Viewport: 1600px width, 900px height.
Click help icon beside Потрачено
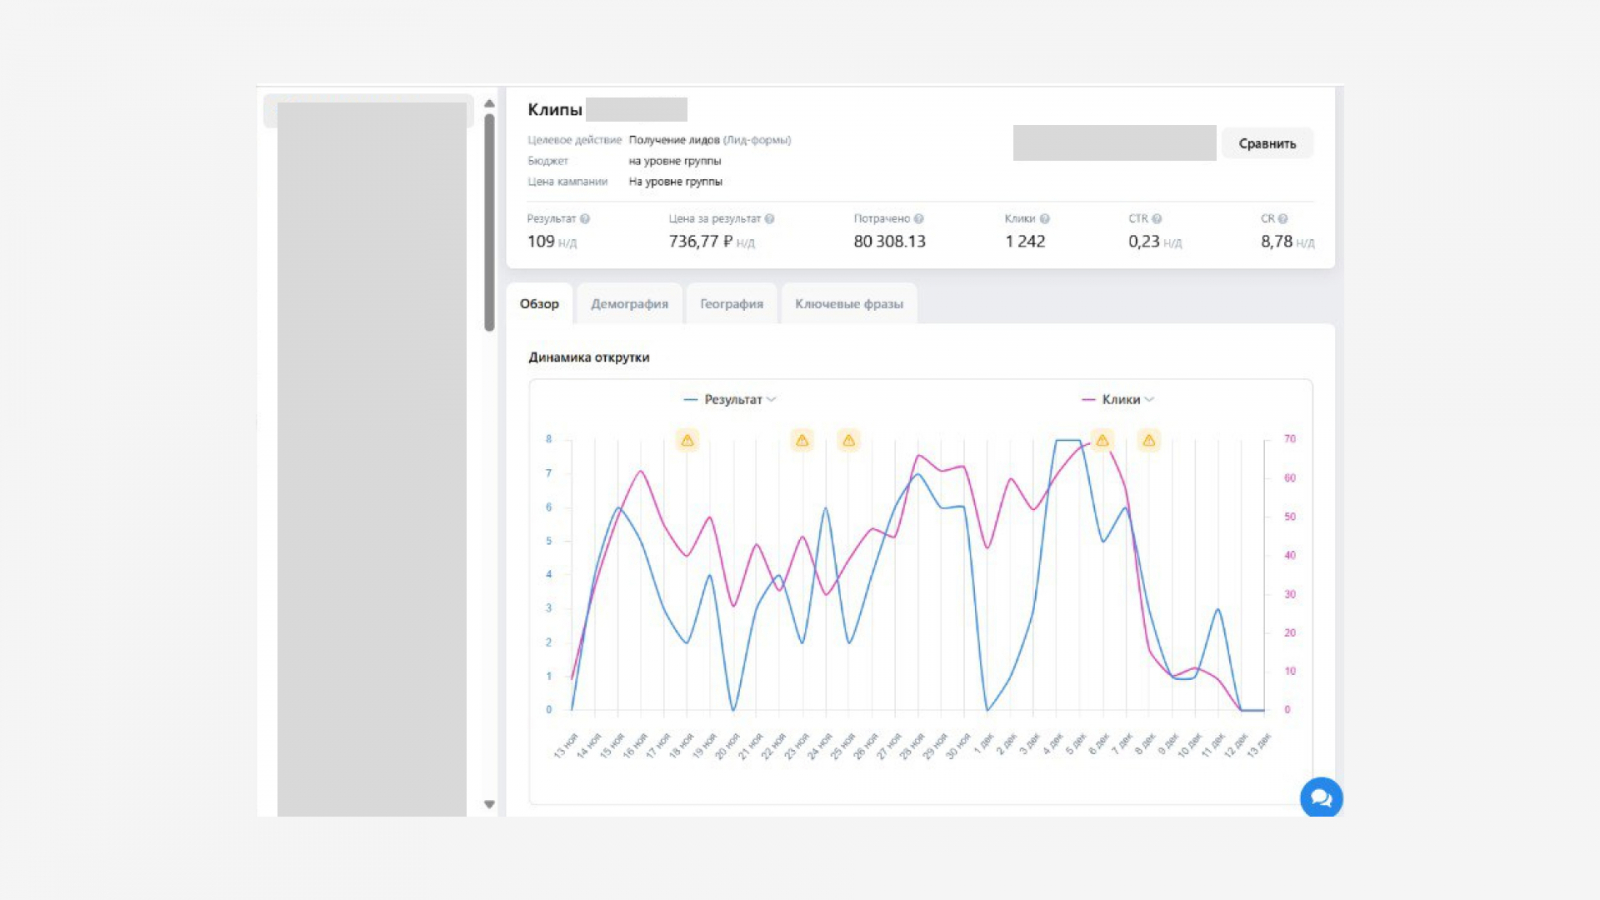918,219
